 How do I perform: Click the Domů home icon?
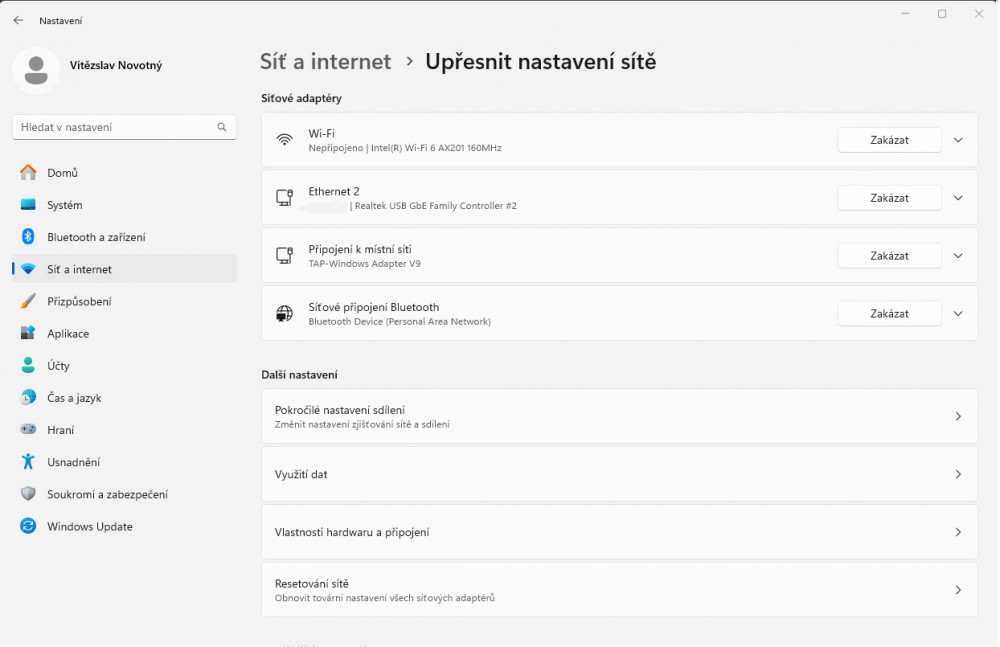point(28,173)
